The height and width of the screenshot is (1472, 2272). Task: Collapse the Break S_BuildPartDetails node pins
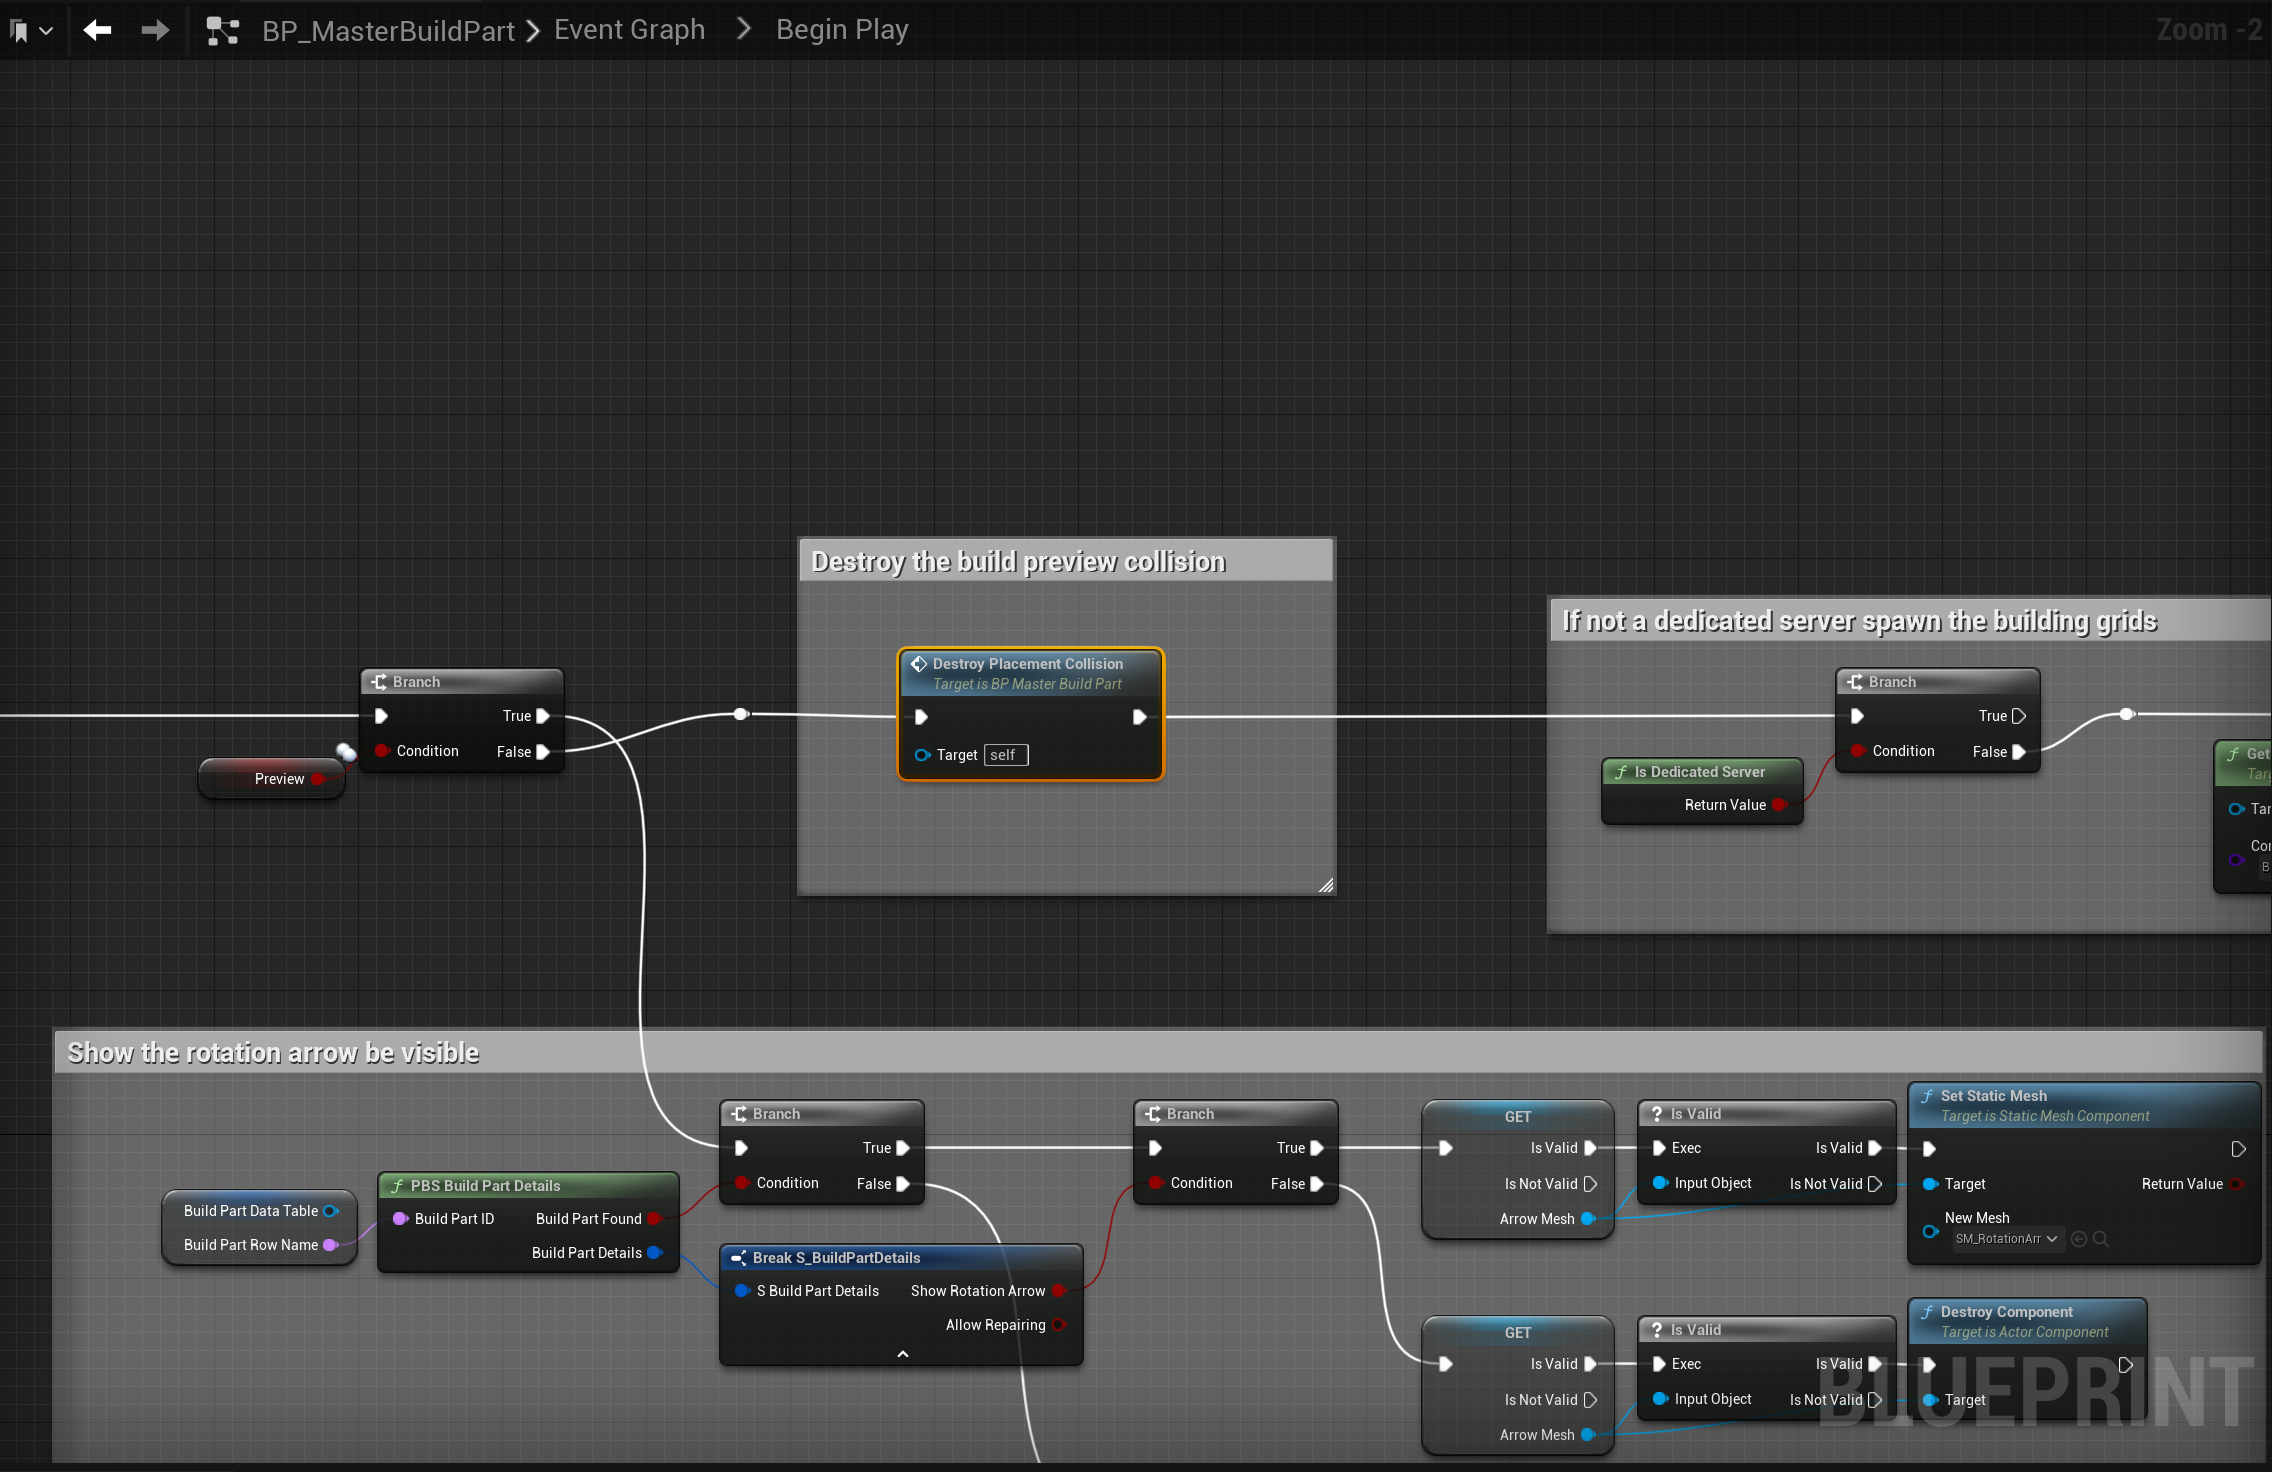tap(902, 1354)
